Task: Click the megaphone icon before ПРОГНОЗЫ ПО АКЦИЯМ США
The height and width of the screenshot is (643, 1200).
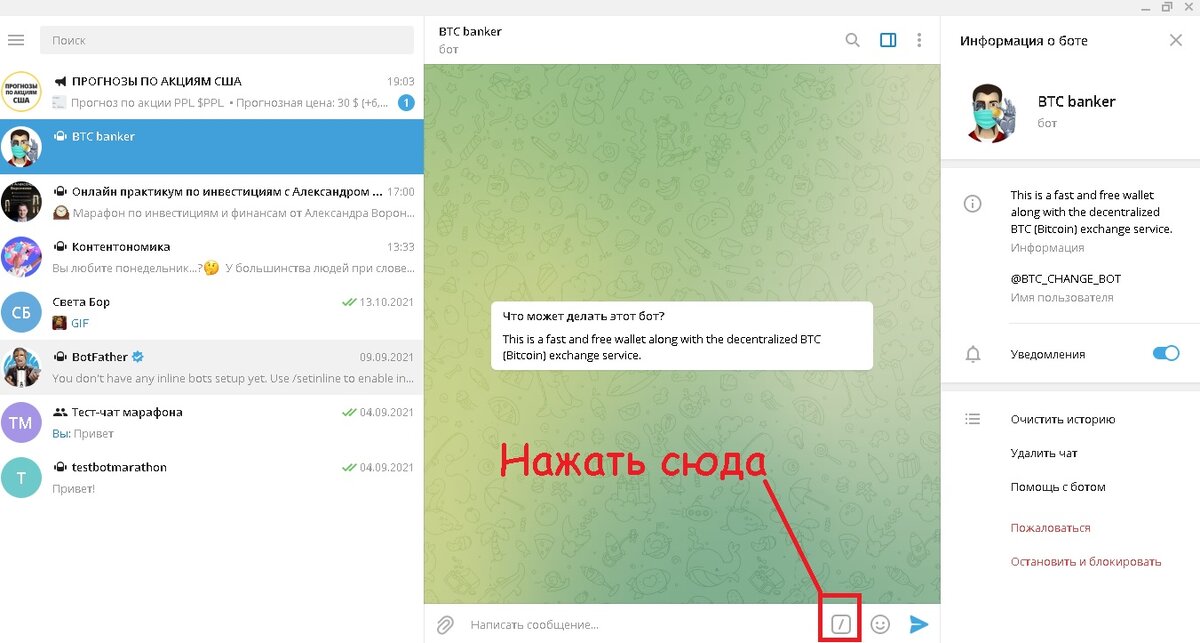Action: pyautogui.click(x=60, y=81)
